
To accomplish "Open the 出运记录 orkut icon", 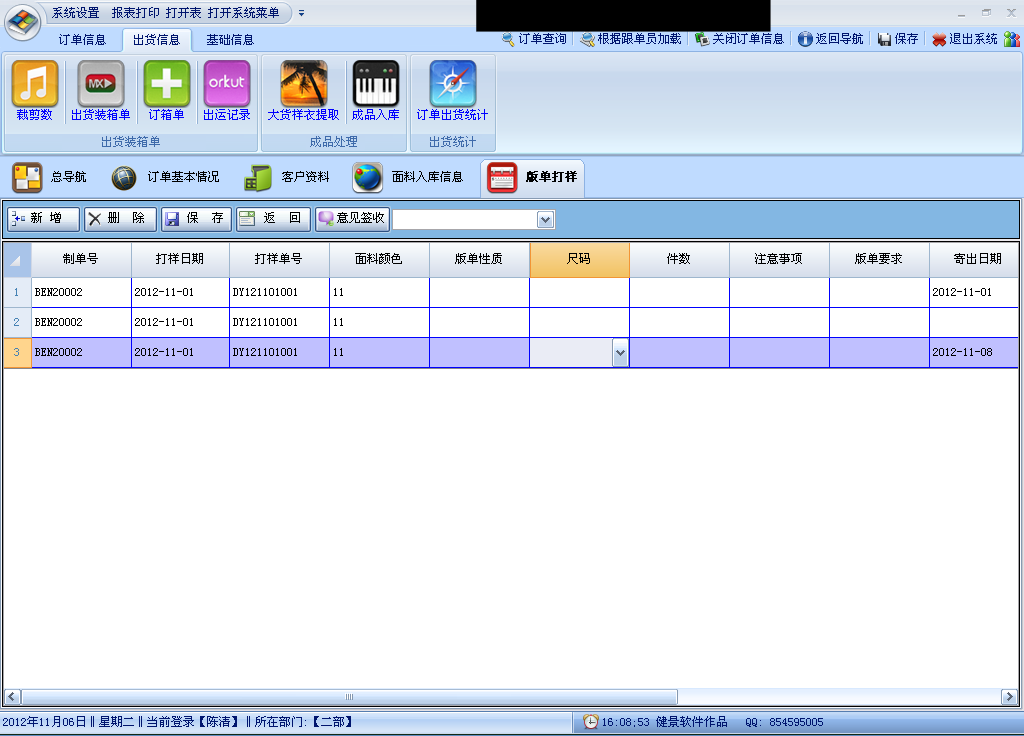I will (227, 84).
